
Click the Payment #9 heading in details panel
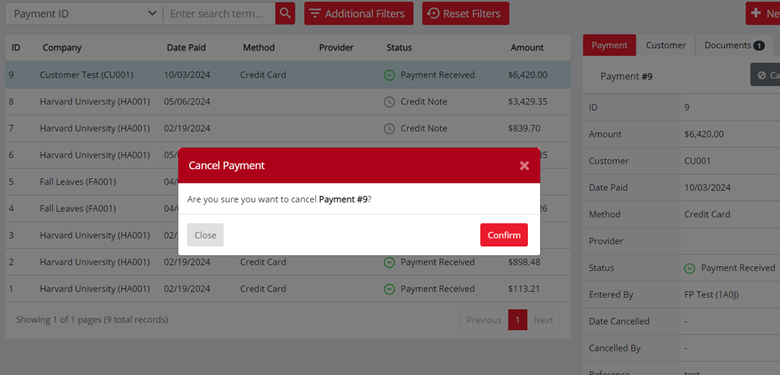[x=626, y=76]
